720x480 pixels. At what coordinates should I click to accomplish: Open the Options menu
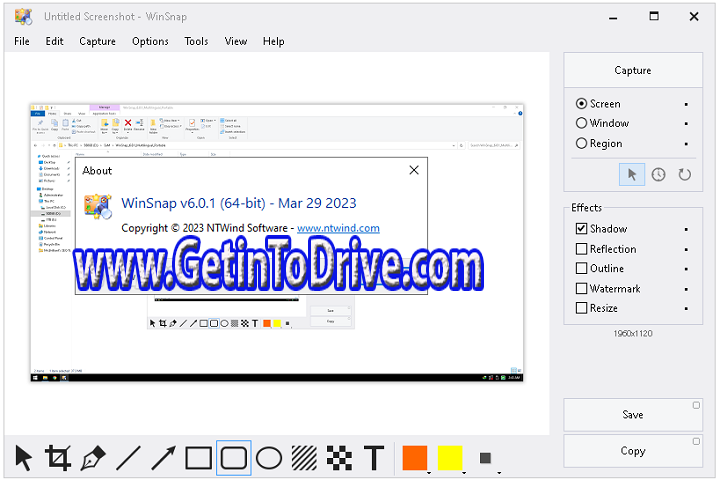[150, 41]
